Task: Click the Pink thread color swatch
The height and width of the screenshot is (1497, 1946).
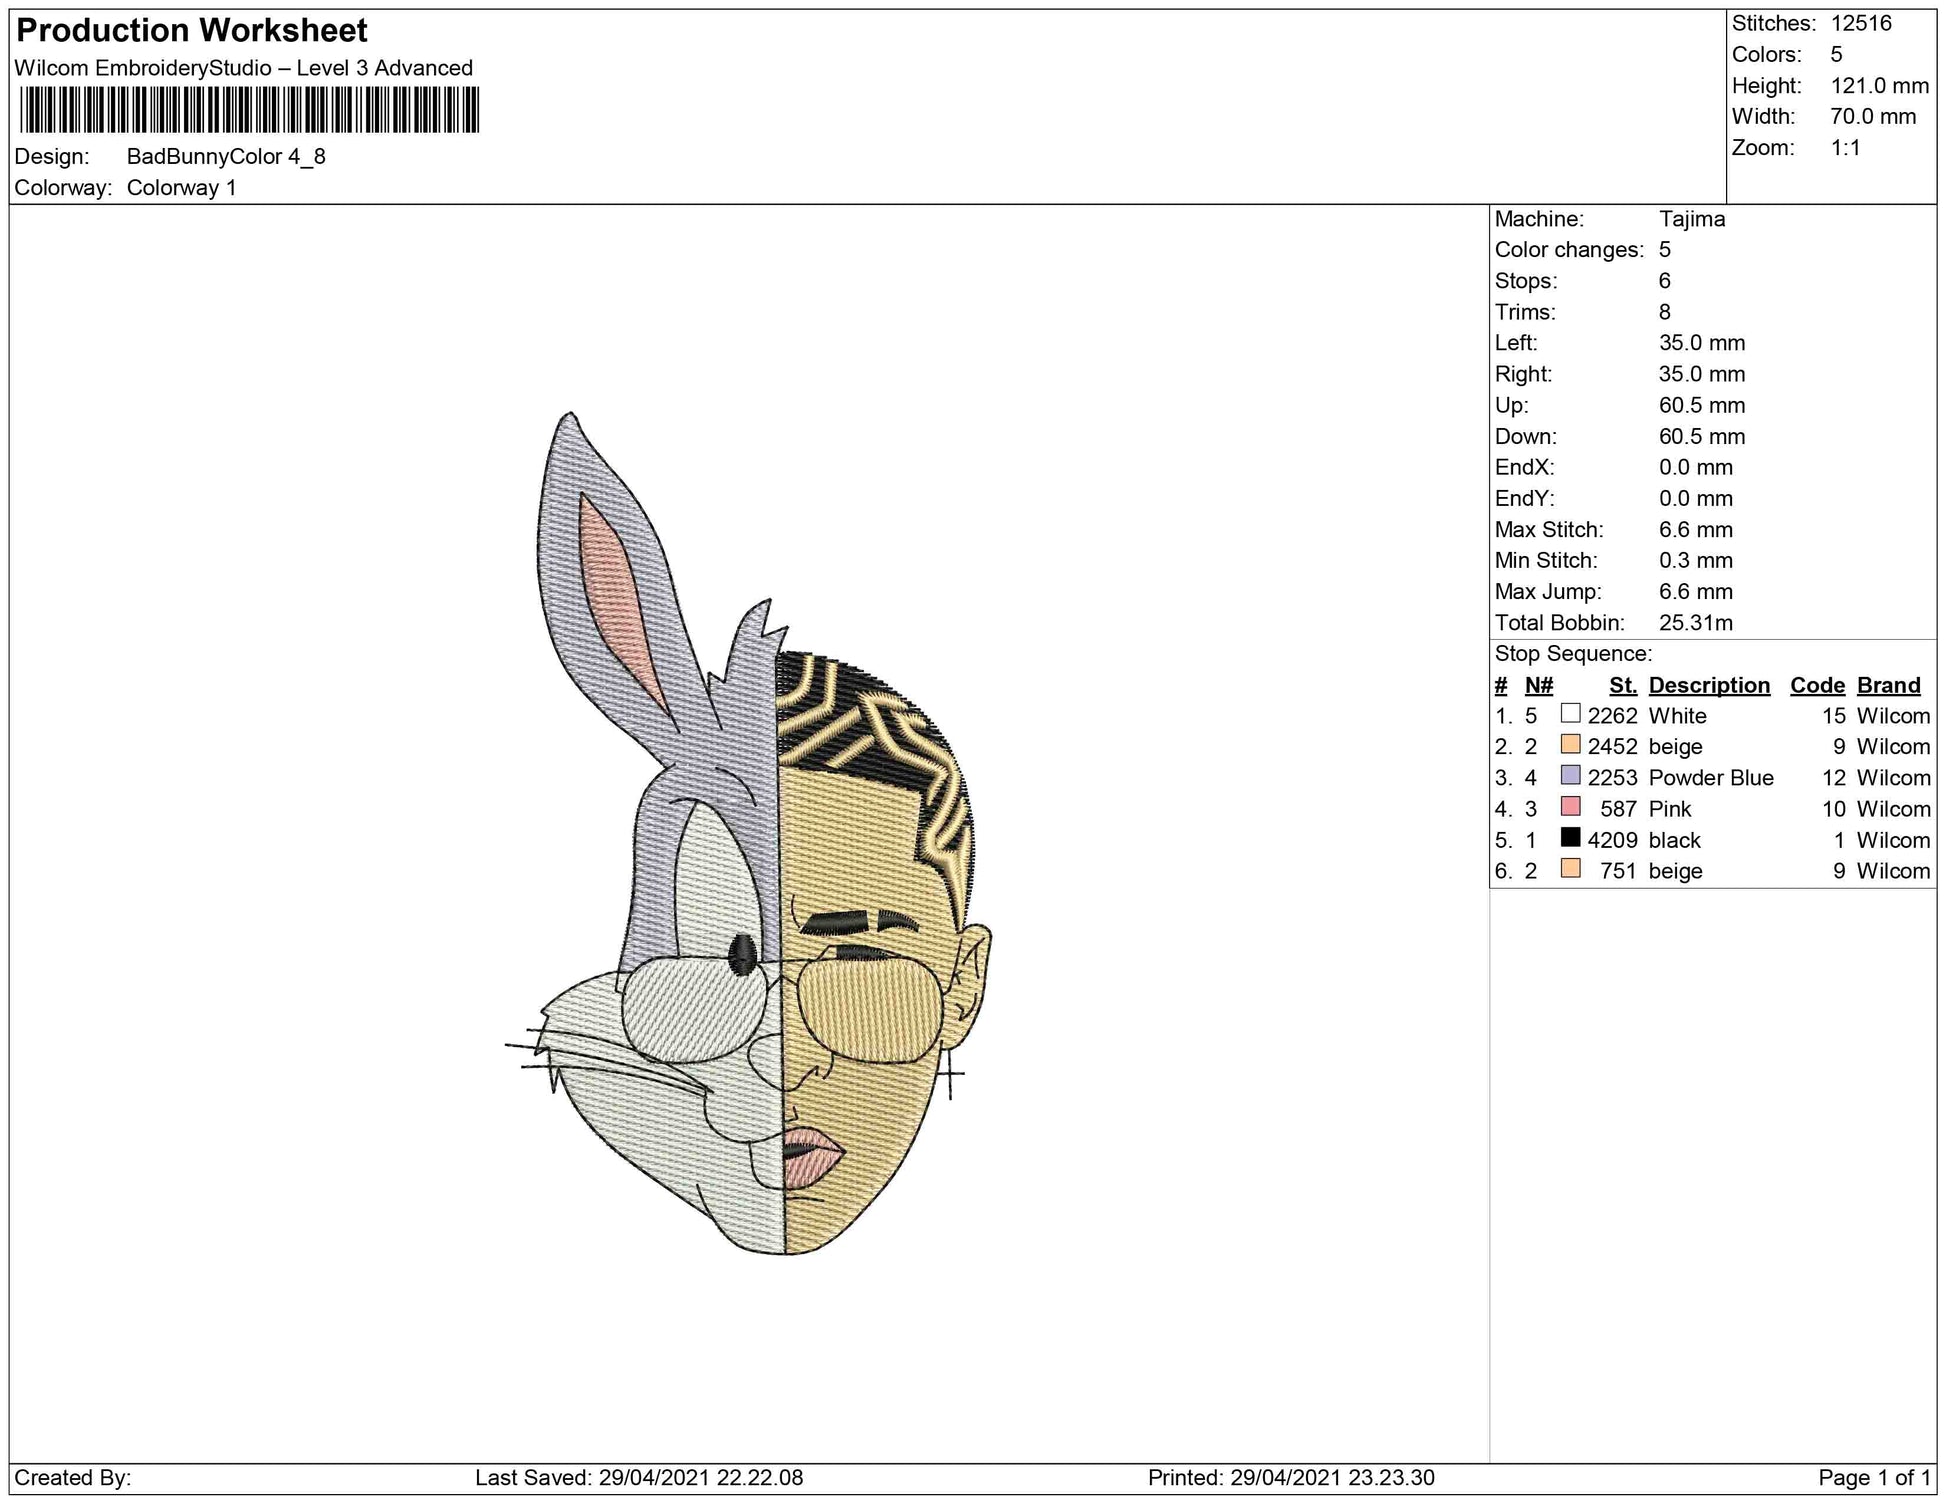Action: 1570,807
